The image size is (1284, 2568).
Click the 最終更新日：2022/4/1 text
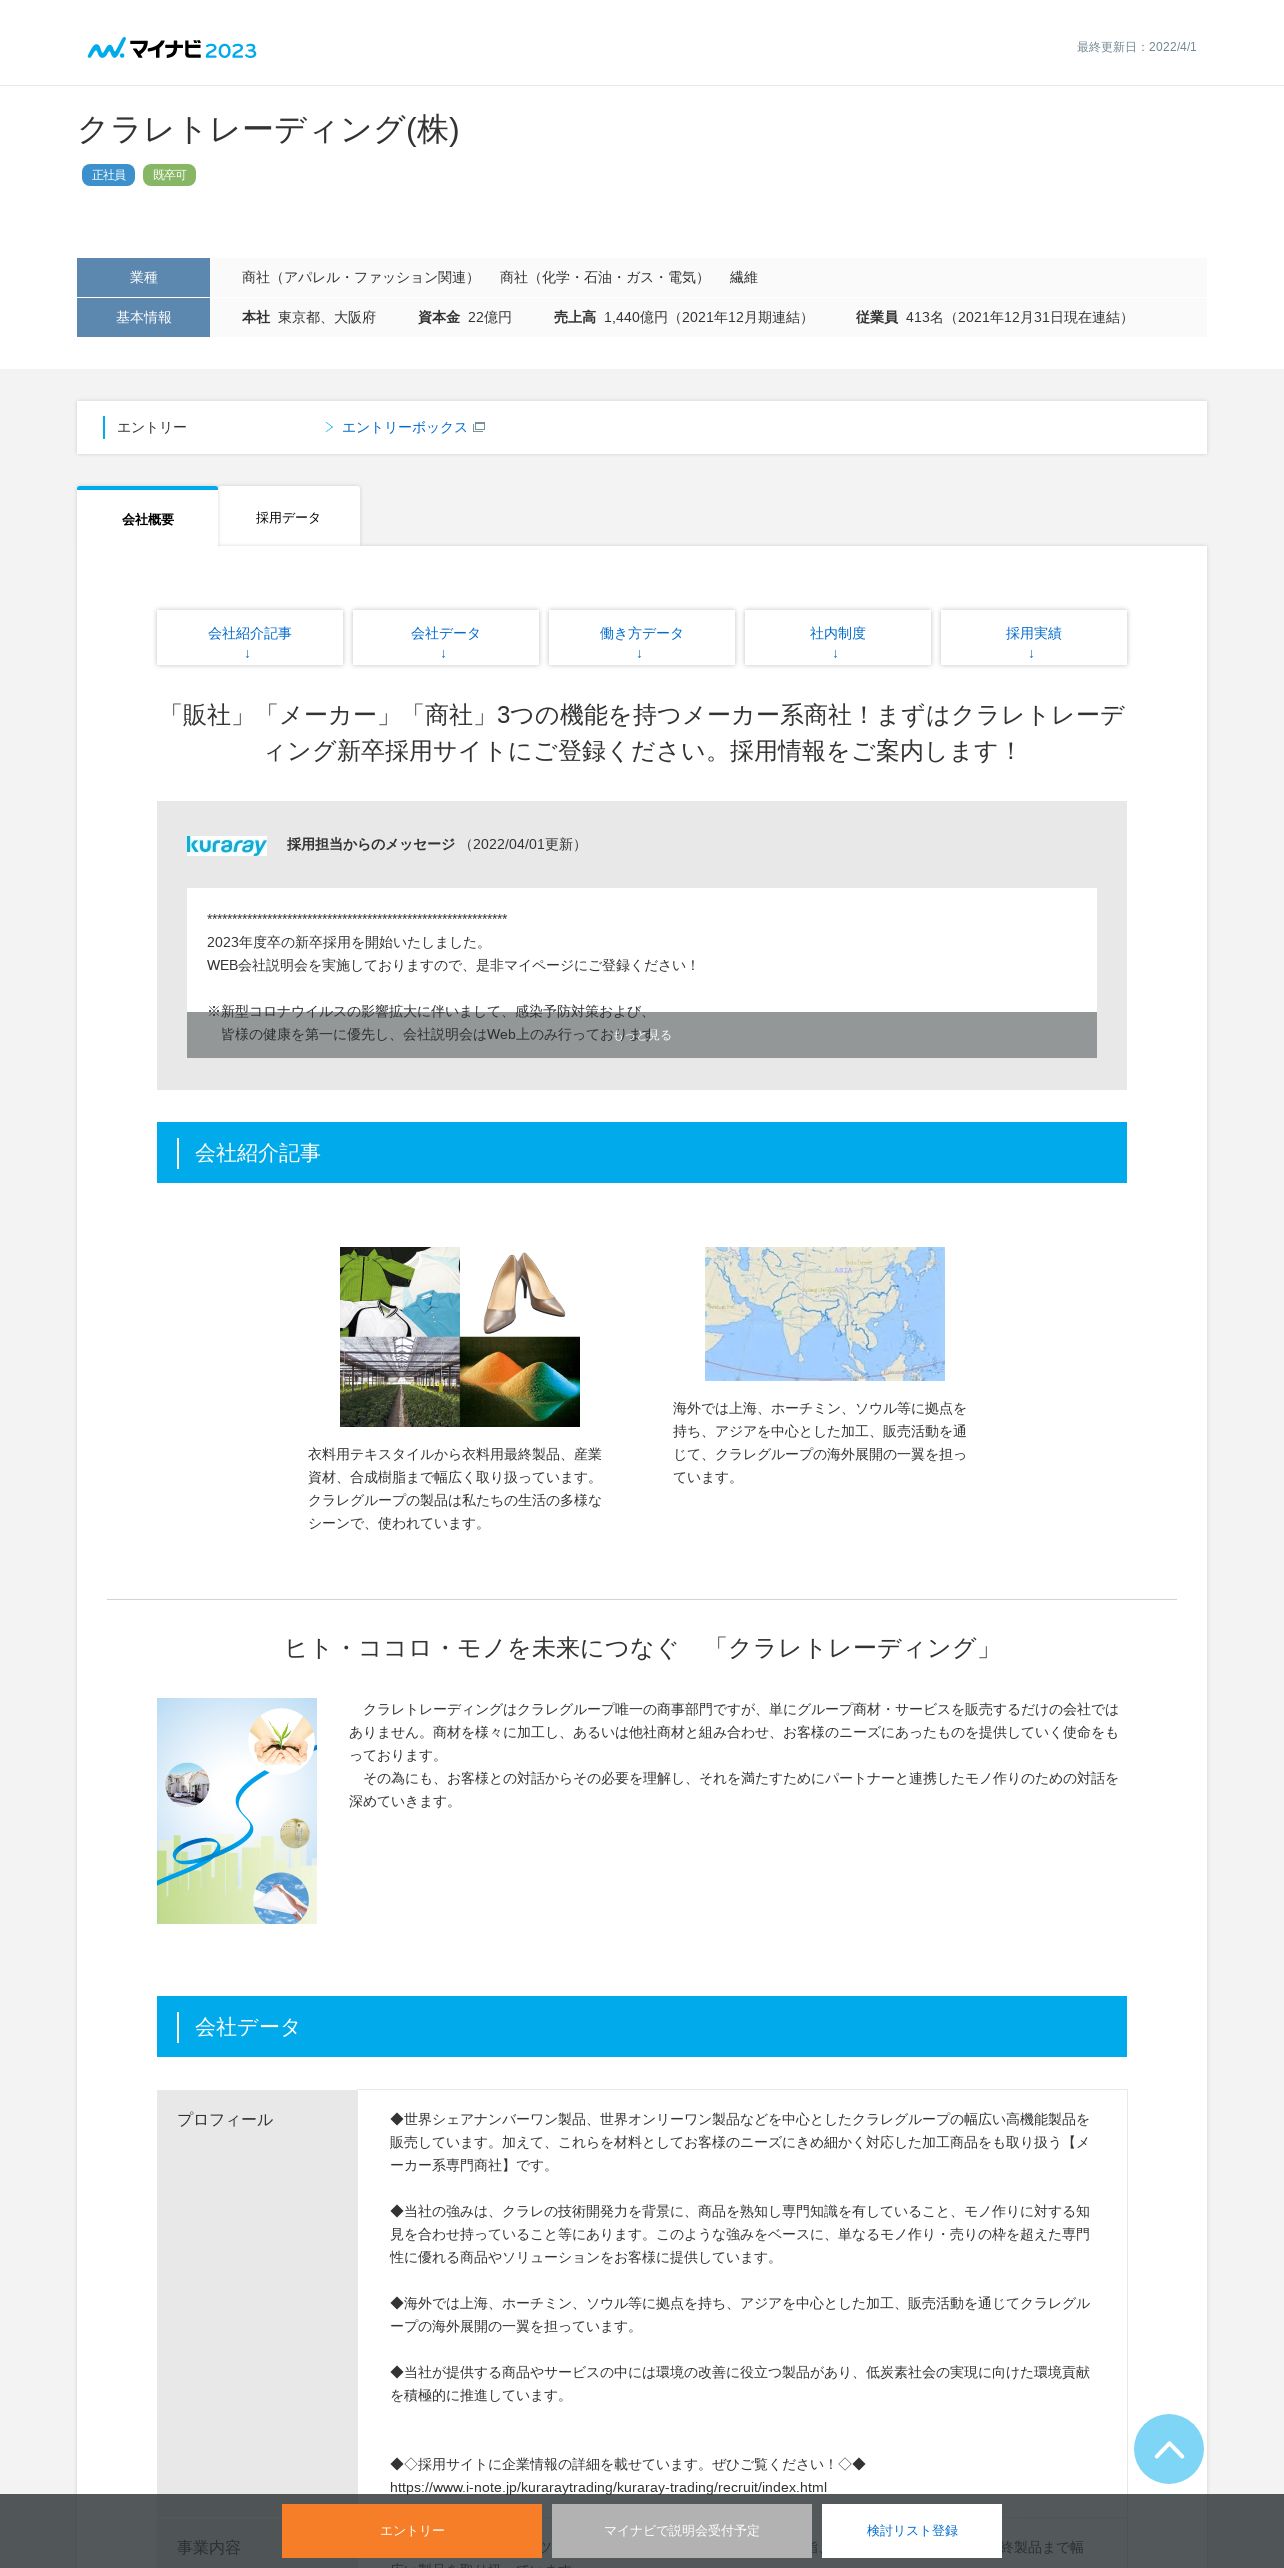[1136, 47]
